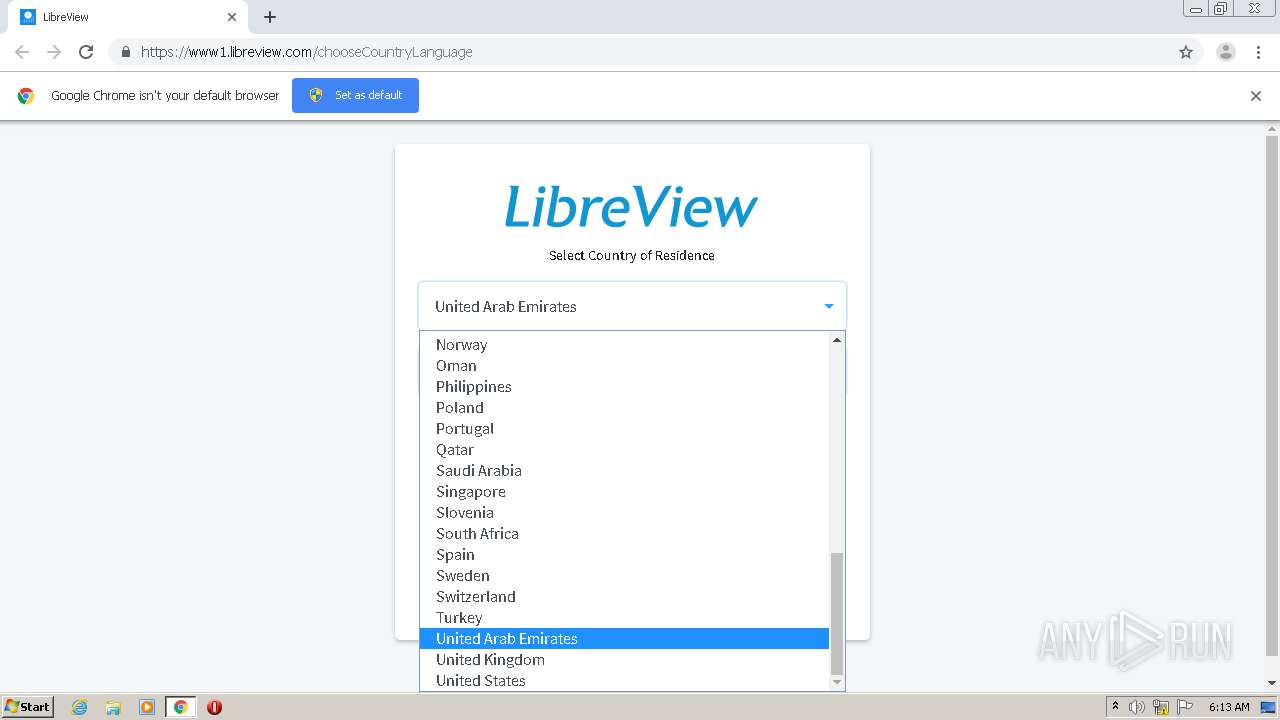Select Poland as the country
The width and height of the screenshot is (1280, 720).
pyautogui.click(x=624, y=408)
